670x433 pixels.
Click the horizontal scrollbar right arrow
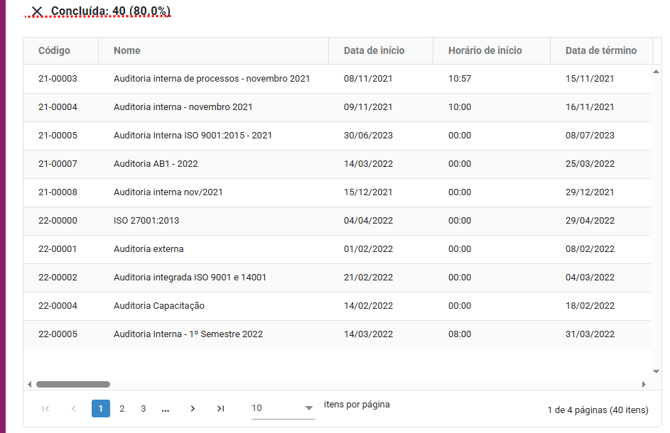[x=644, y=384]
